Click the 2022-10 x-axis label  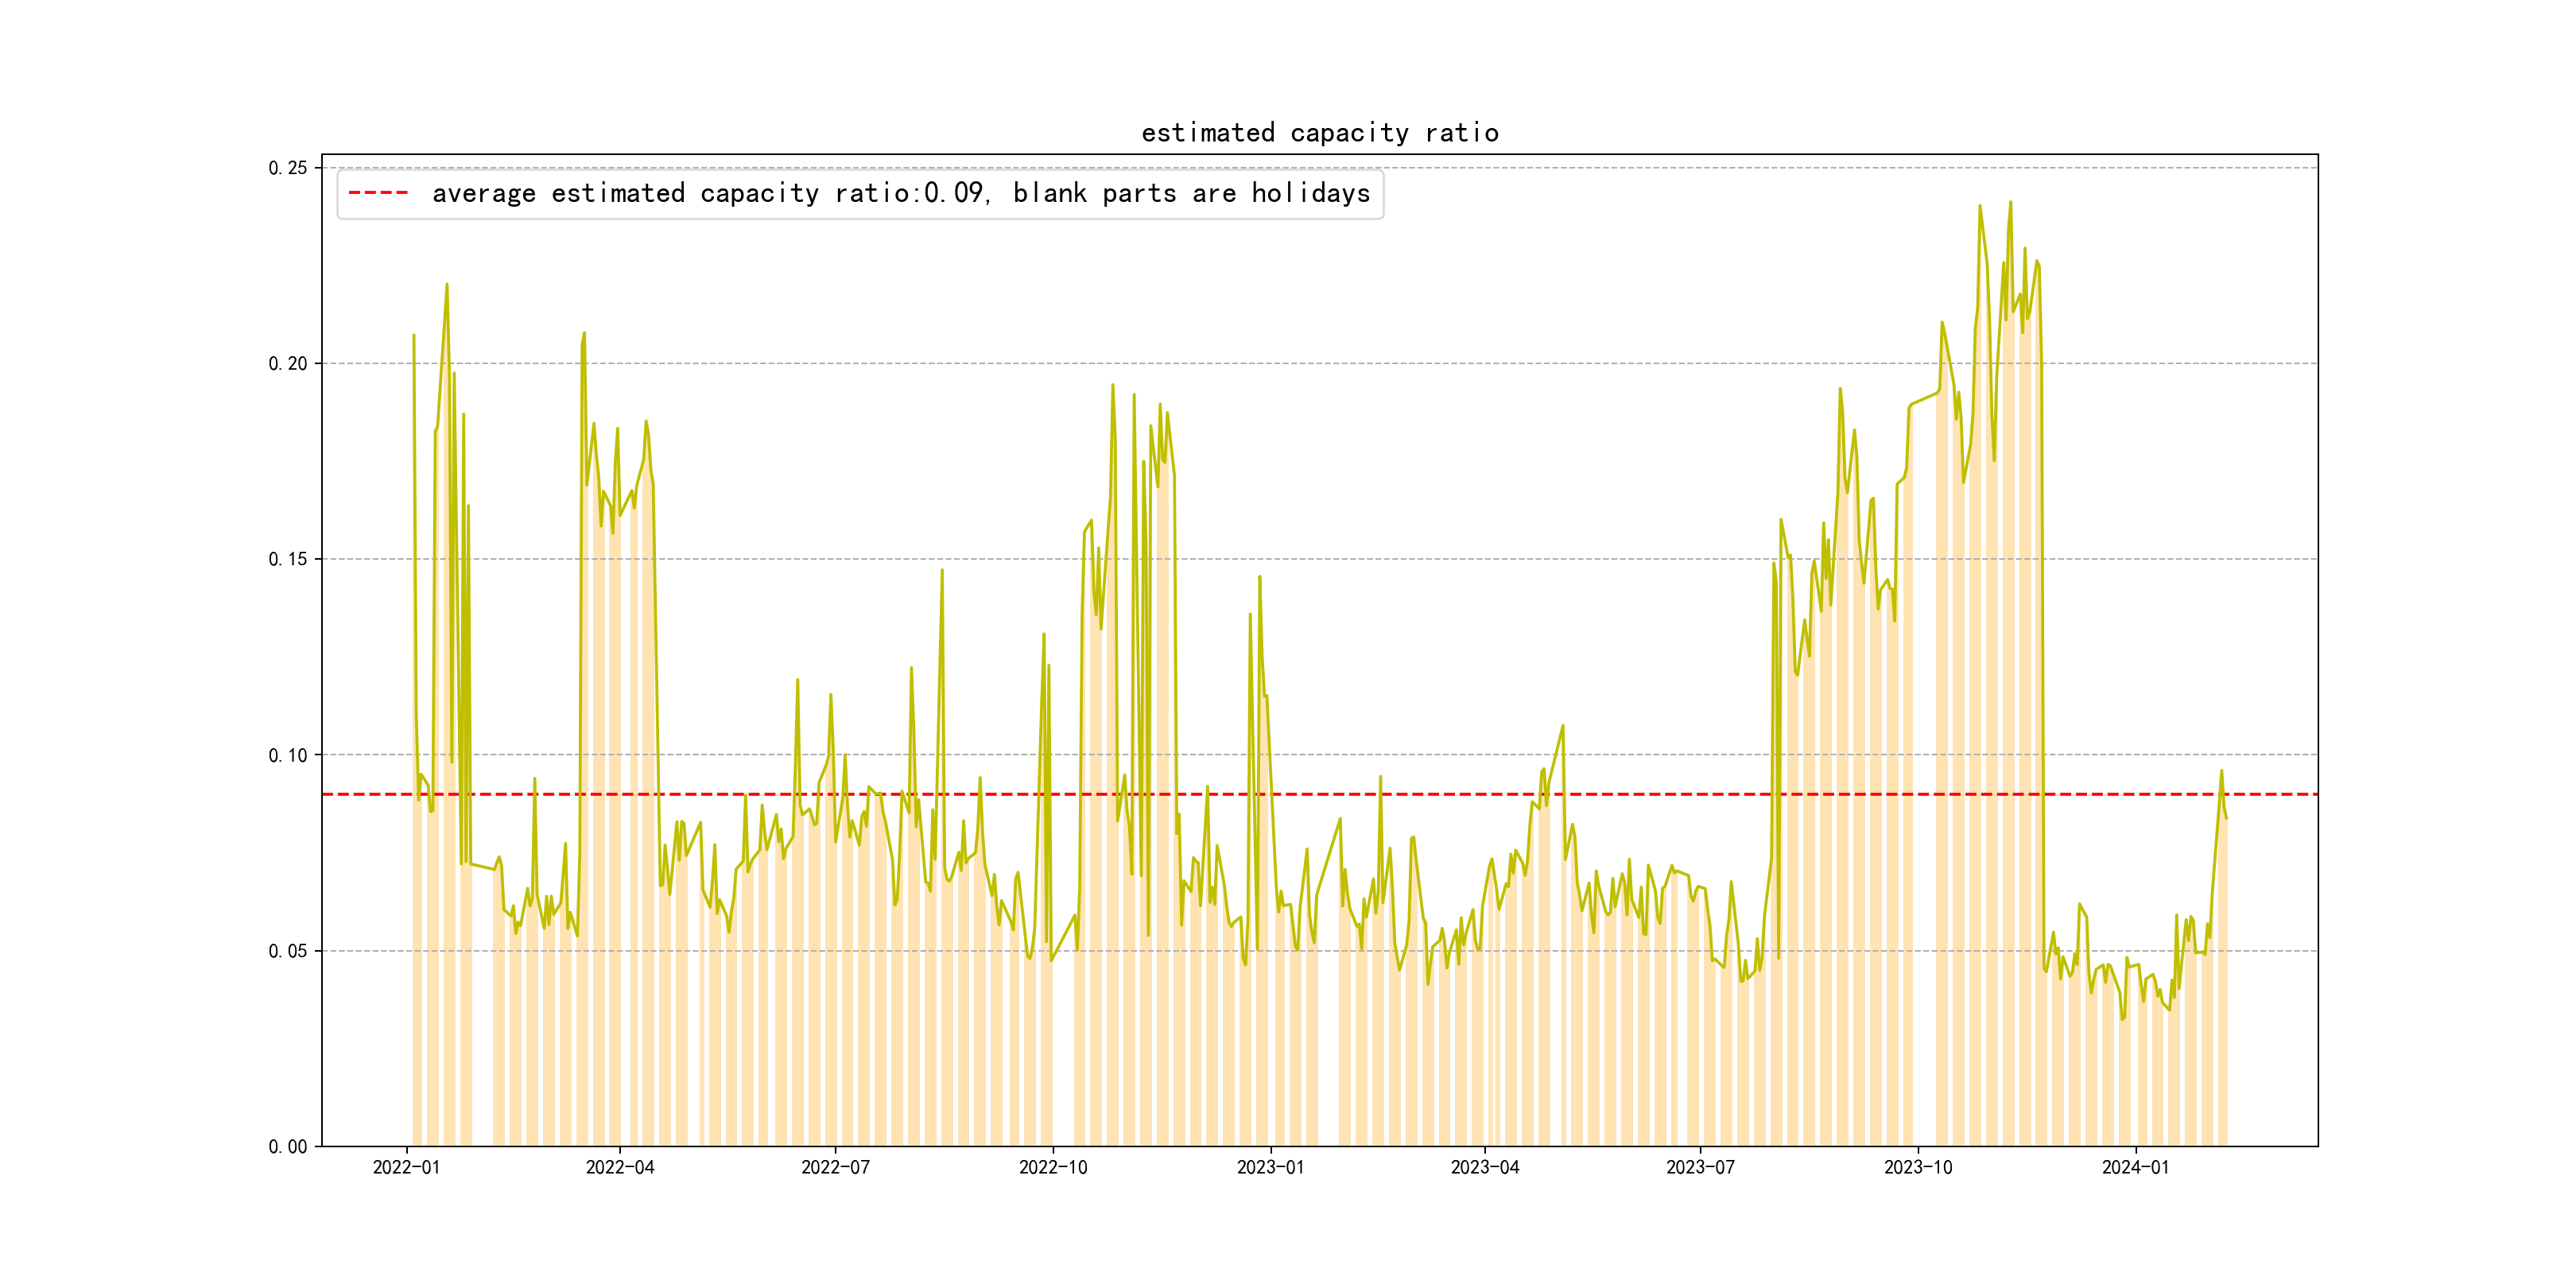(x=1052, y=1167)
